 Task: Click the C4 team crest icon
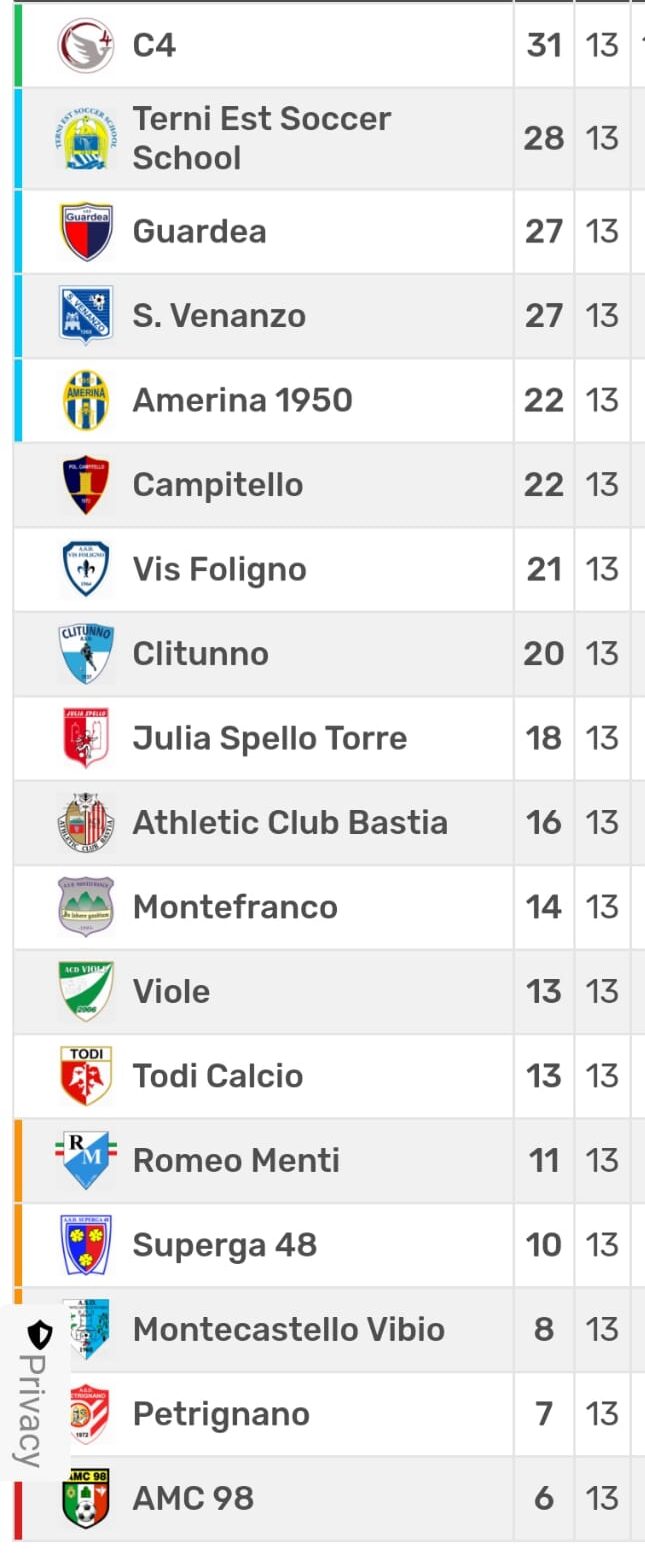click(86, 46)
